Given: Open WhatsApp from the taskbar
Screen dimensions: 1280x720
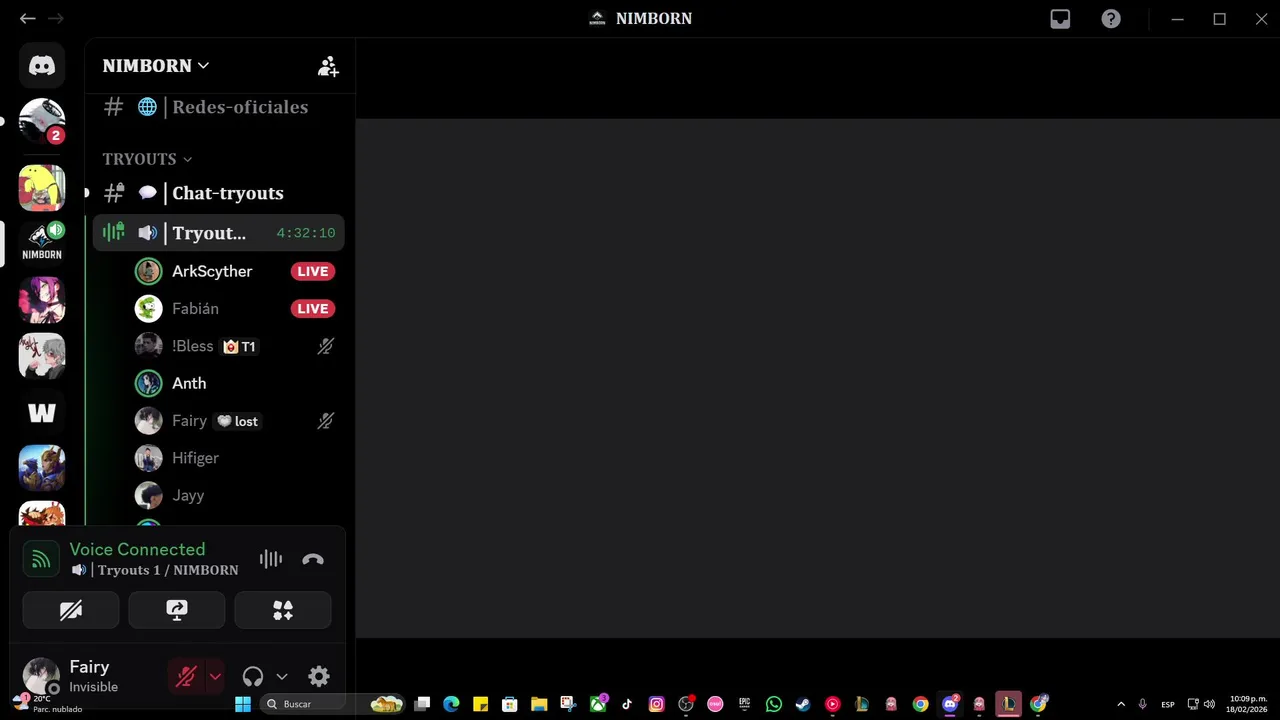Looking at the screenshot, I should coord(774,704).
